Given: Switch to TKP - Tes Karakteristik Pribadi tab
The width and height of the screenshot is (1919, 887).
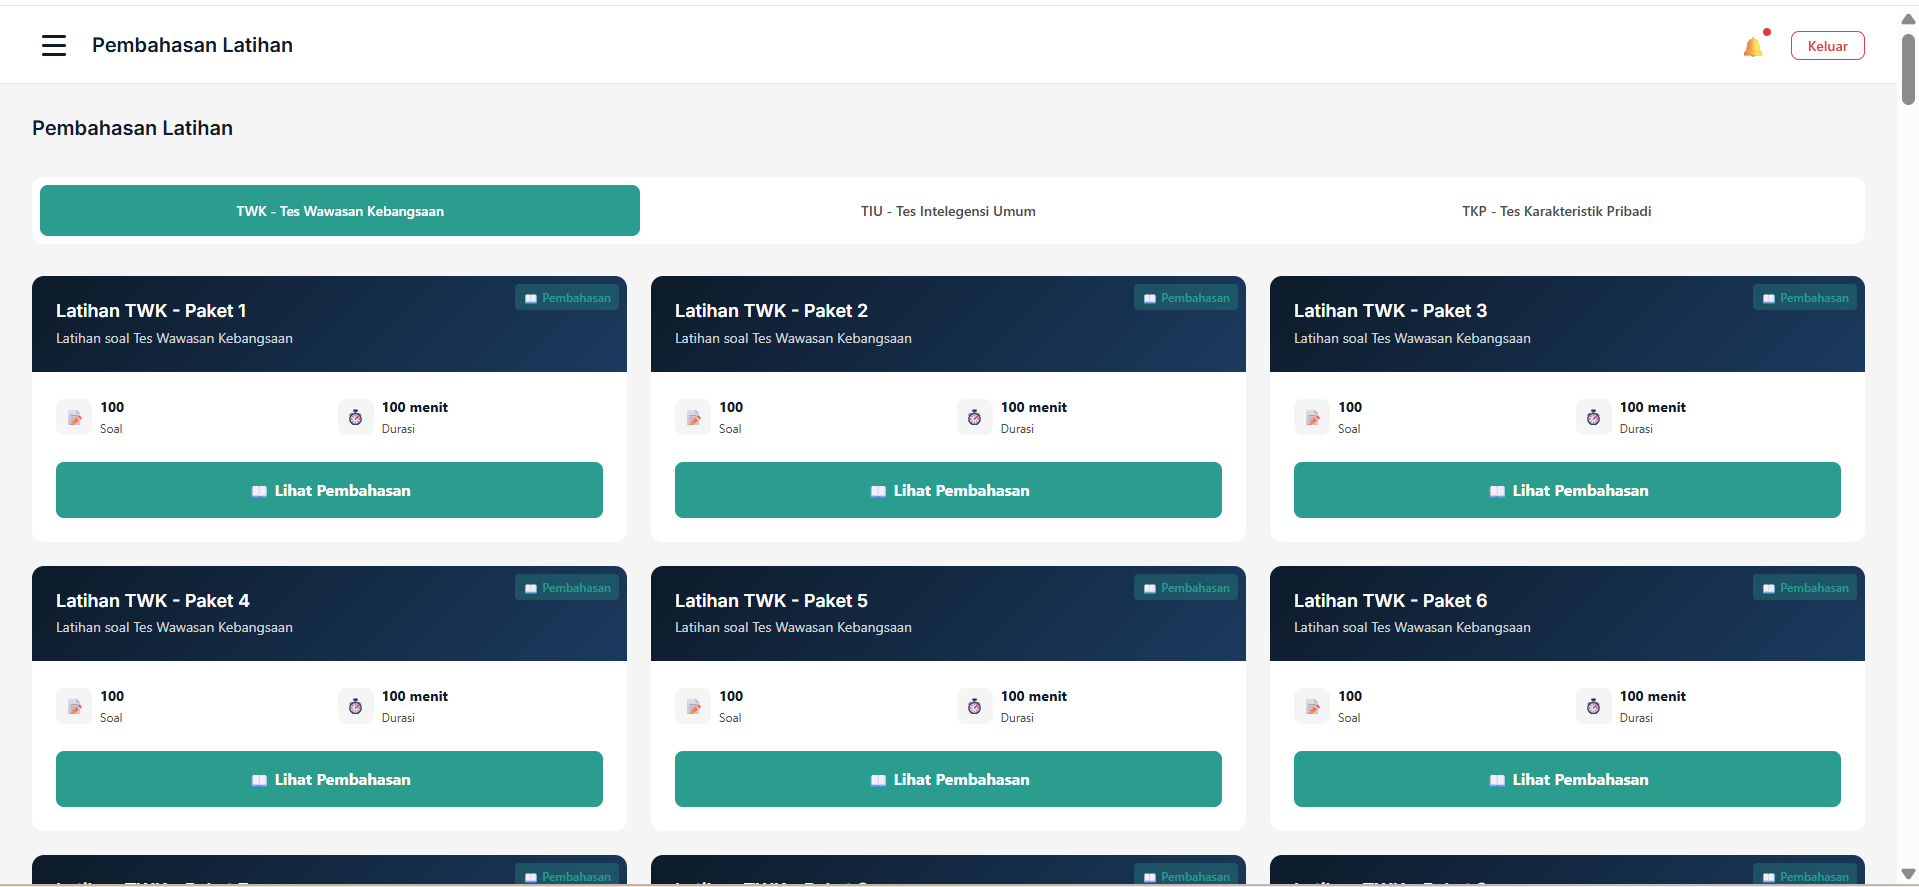Looking at the screenshot, I should tap(1556, 211).
